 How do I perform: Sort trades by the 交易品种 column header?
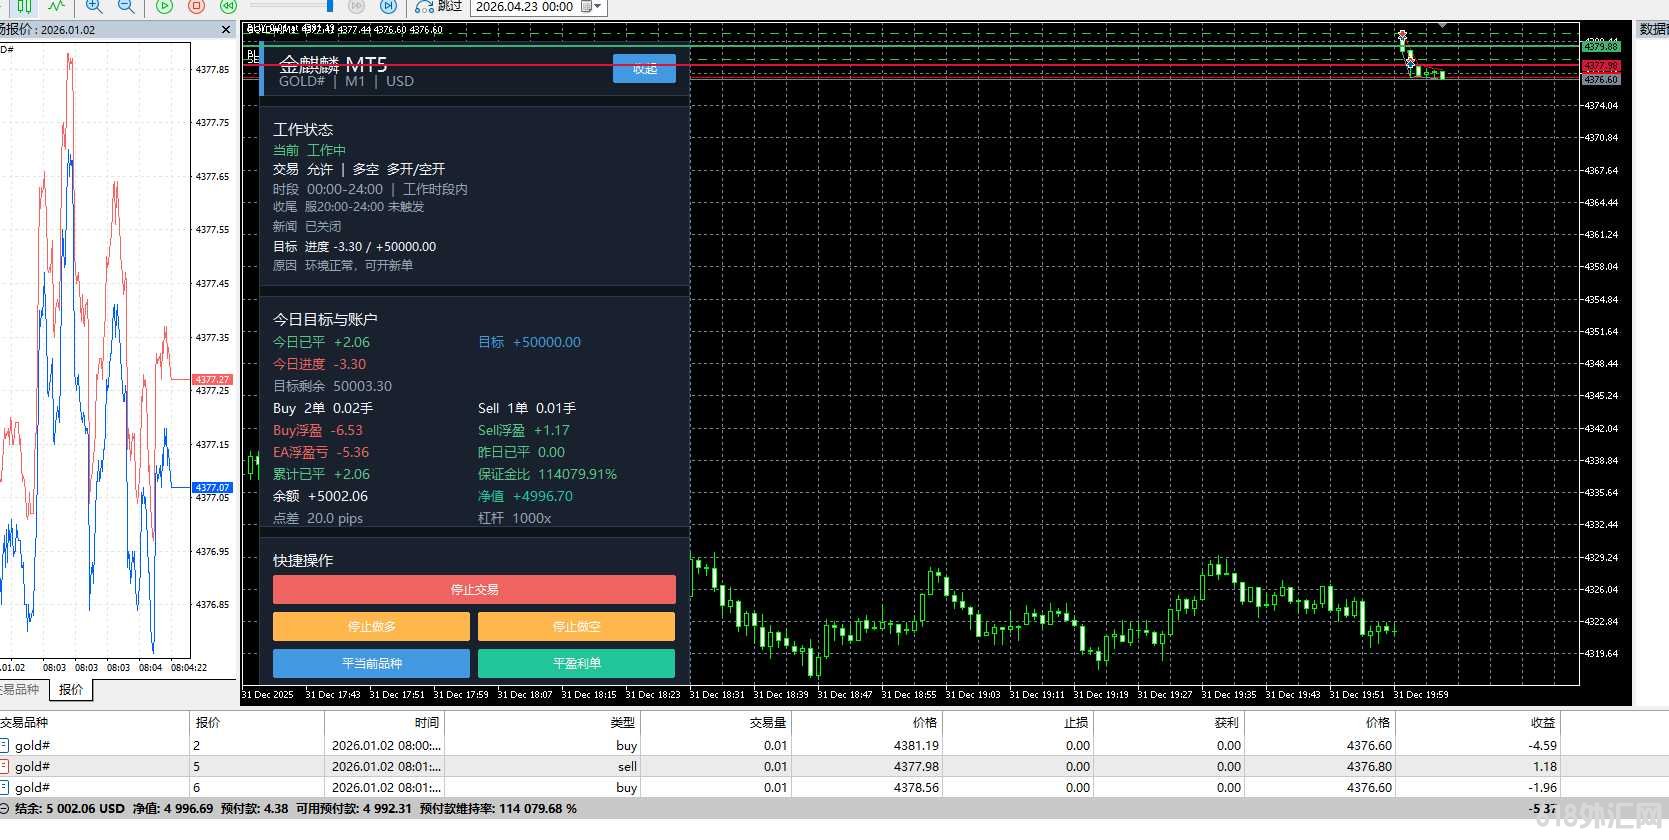tap(94, 722)
